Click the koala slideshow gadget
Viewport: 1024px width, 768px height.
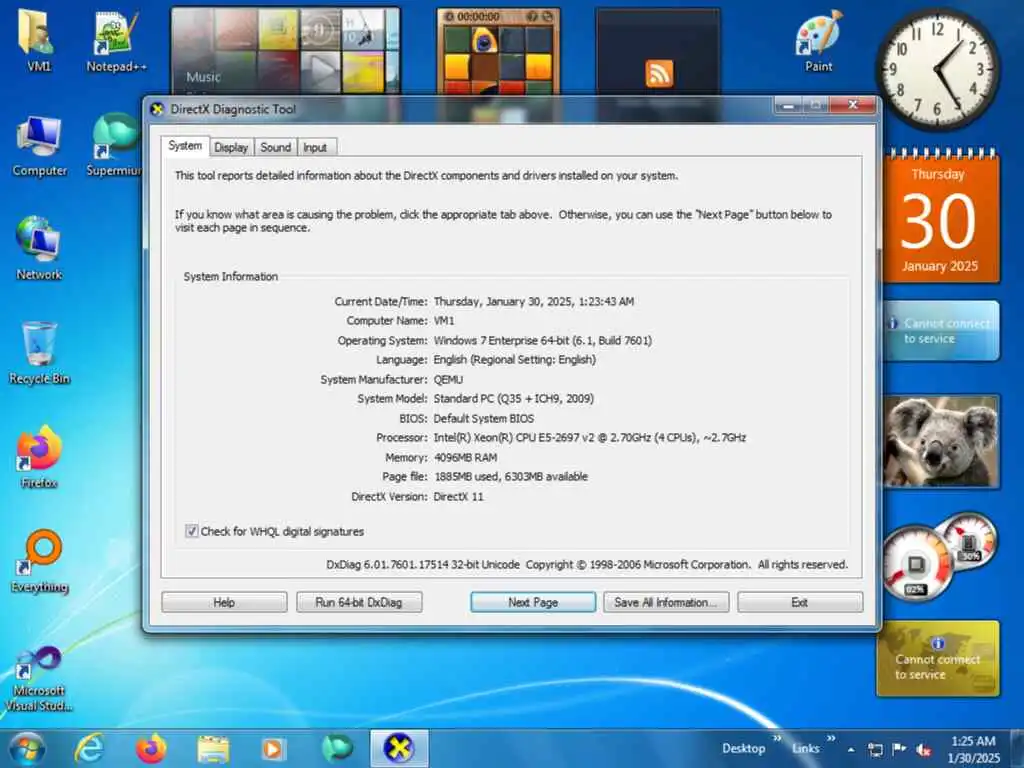point(941,441)
